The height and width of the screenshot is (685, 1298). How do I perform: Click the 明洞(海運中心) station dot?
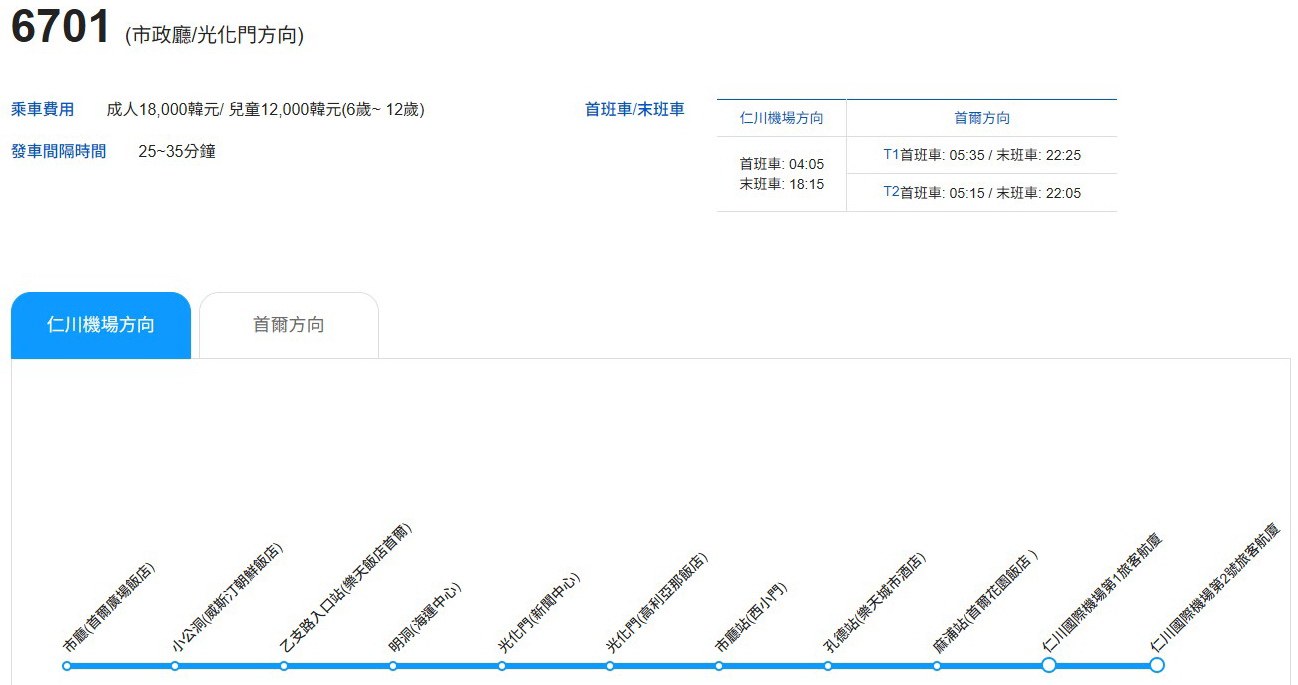click(393, 665)
